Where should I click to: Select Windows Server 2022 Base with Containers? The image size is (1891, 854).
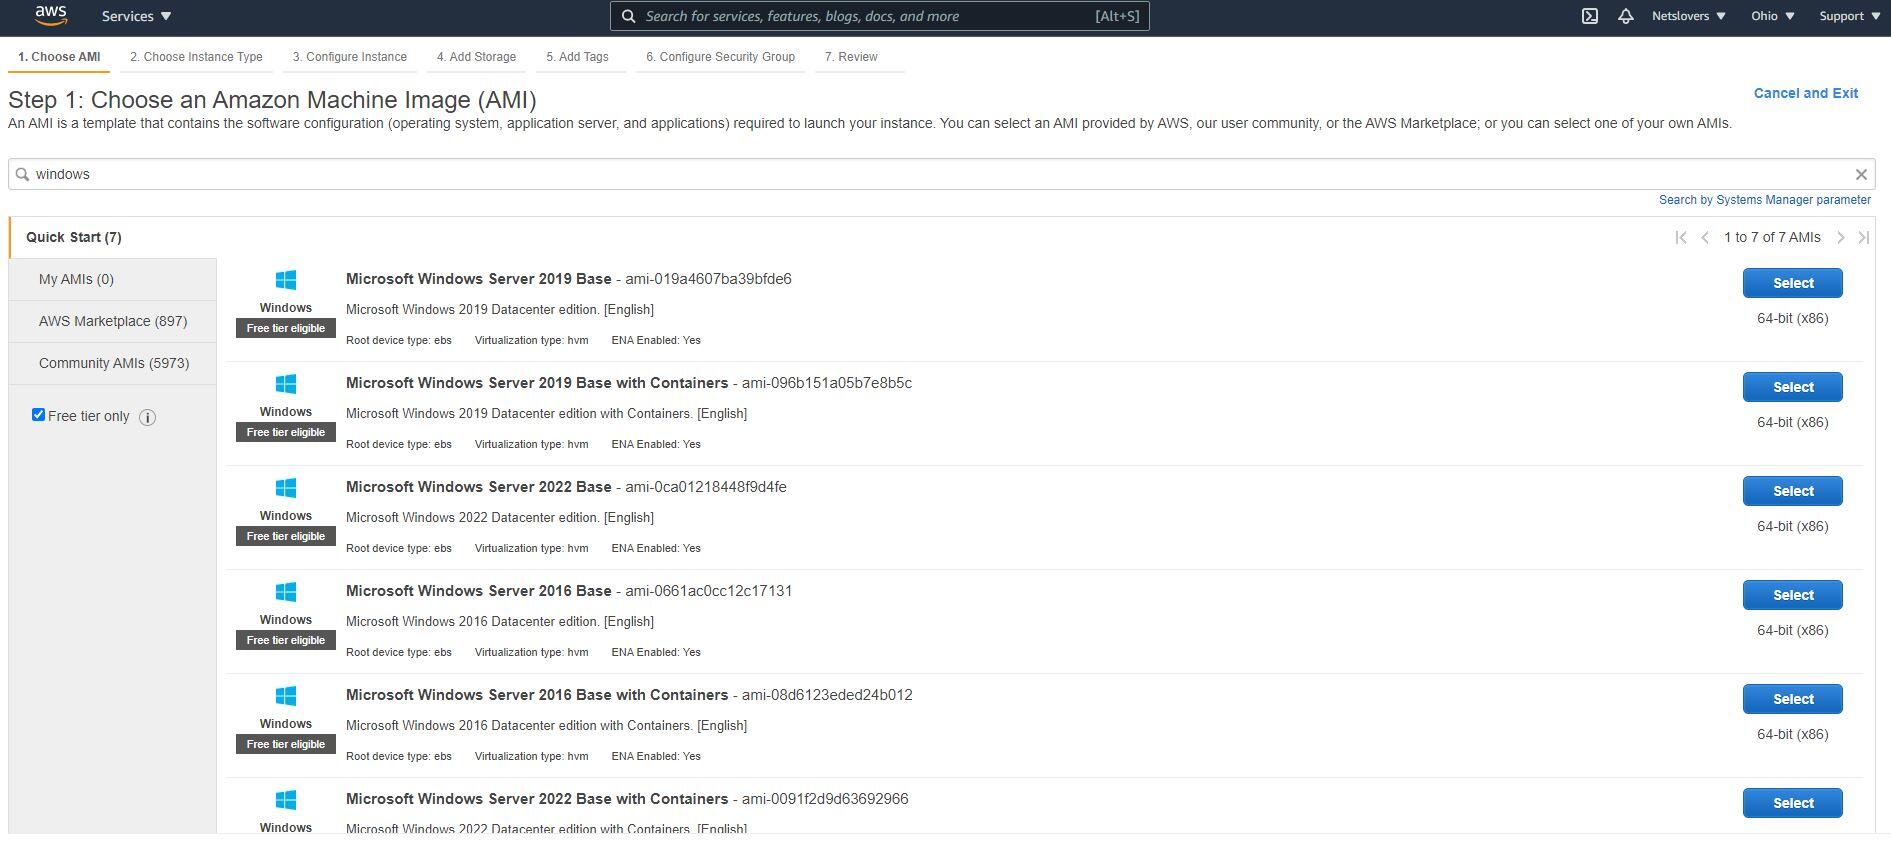(x=1792, y=803)
